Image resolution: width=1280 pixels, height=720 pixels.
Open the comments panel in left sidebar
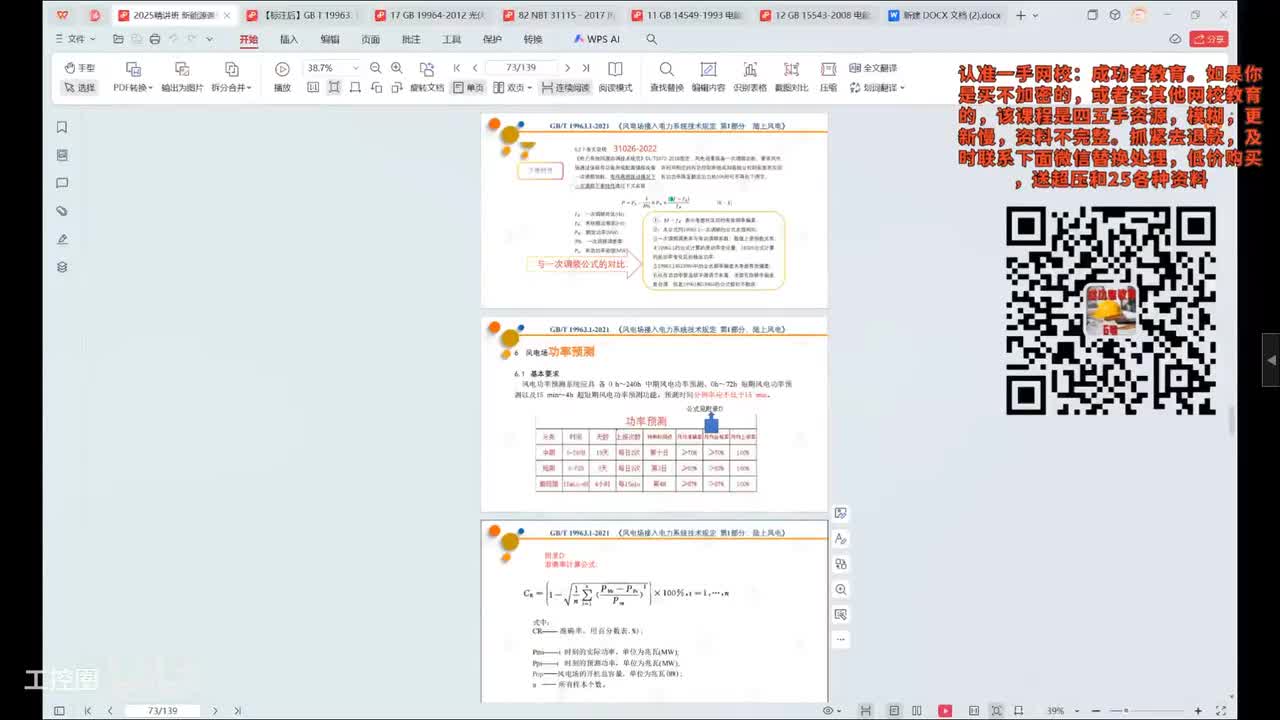coord(62,183)
